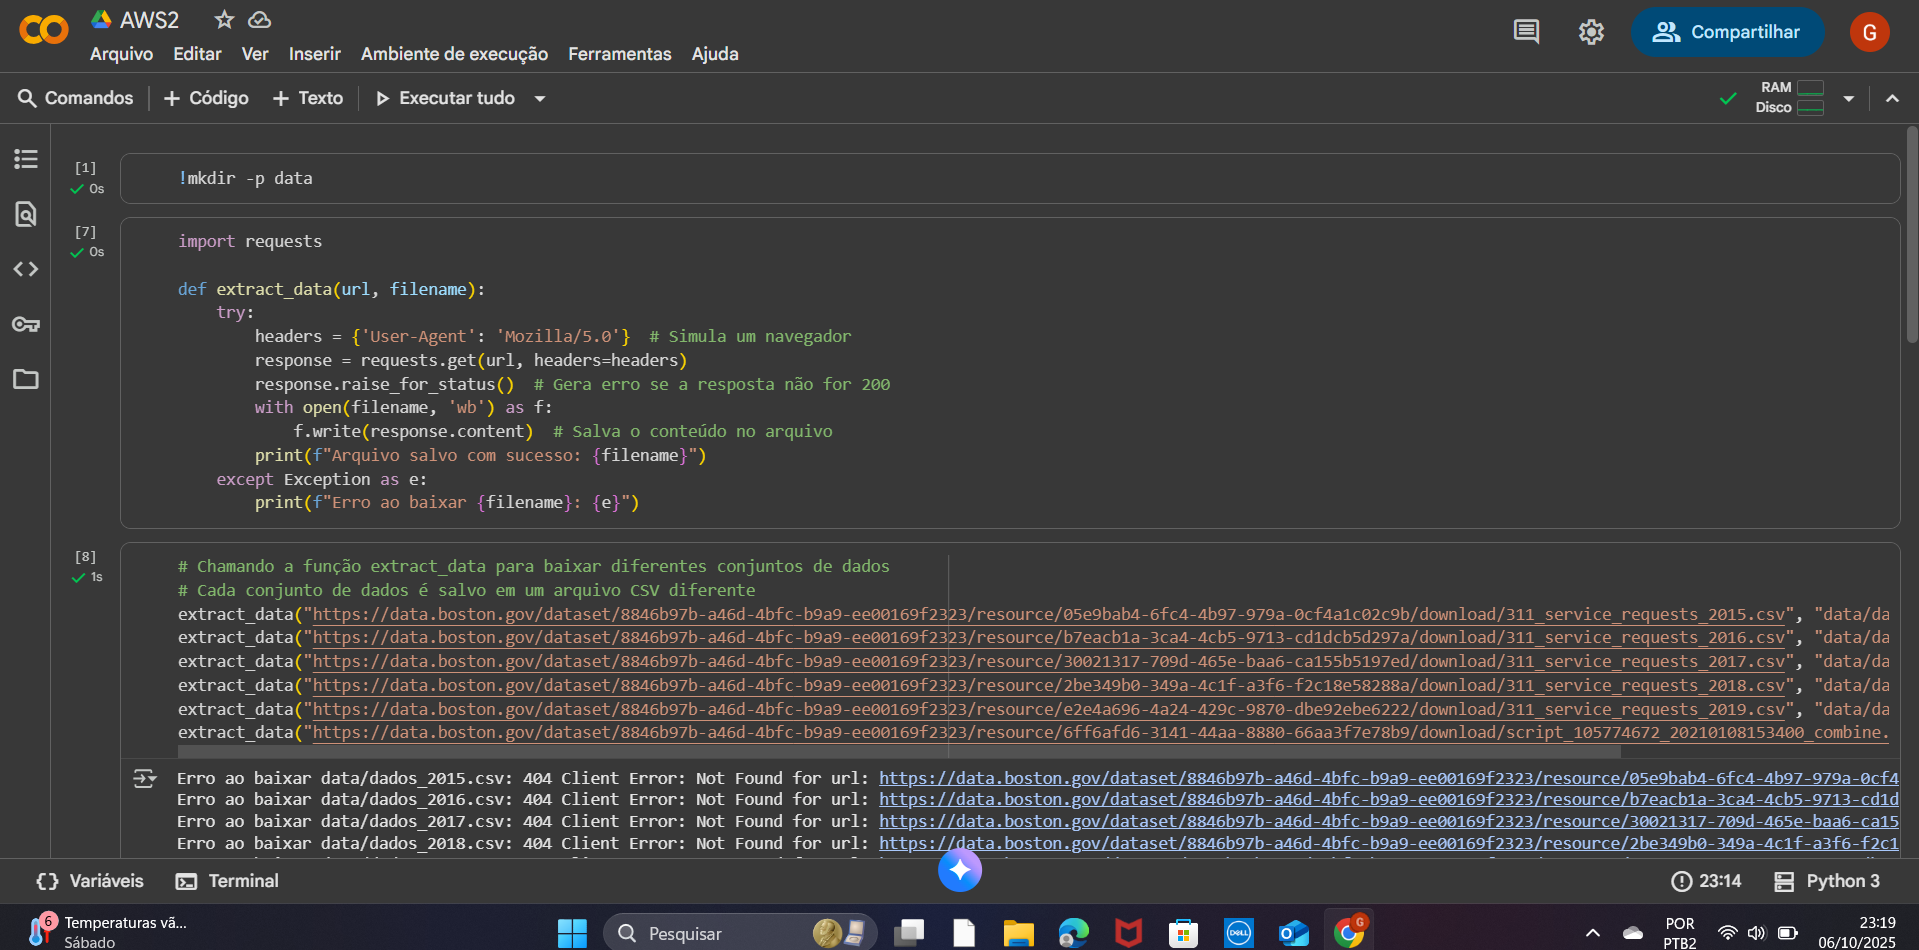Open the Files folder icon in sidebar

pyautogui.click(x=26, y=379)
